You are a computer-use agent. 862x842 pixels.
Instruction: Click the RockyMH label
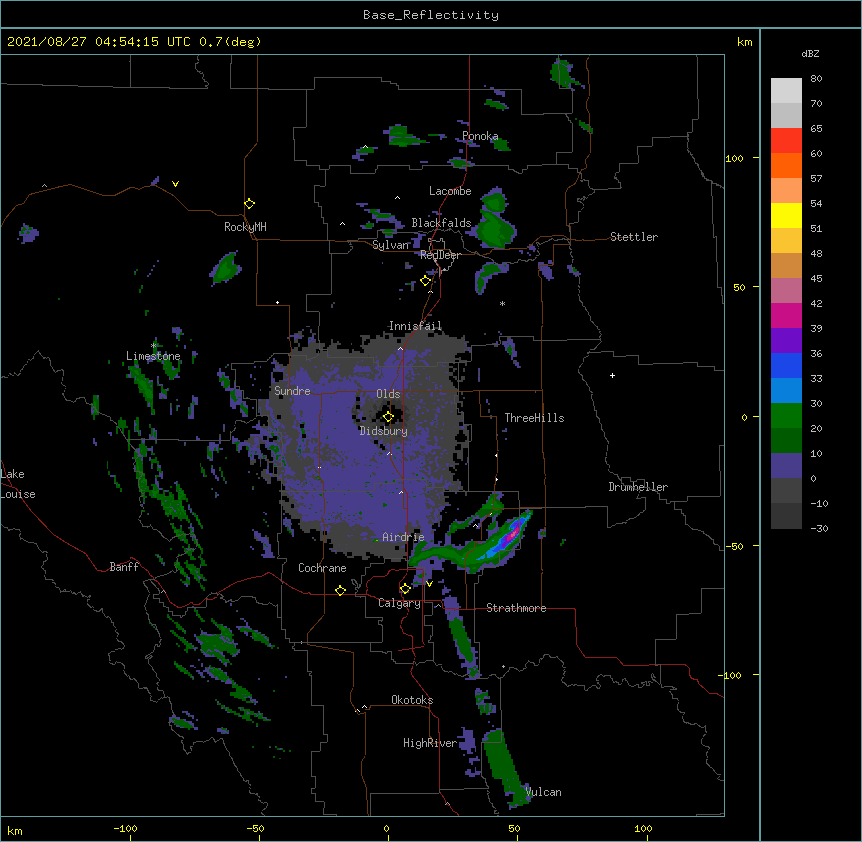pos(245,227)
